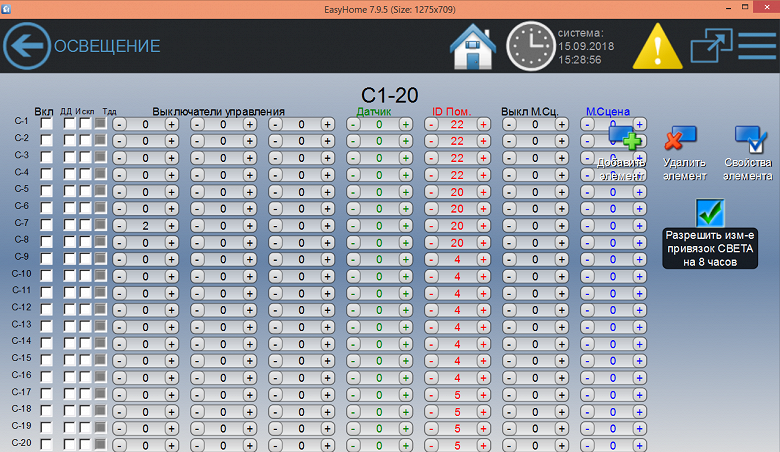
Task: Go back using the arrow icon
Action: (26, 46)
